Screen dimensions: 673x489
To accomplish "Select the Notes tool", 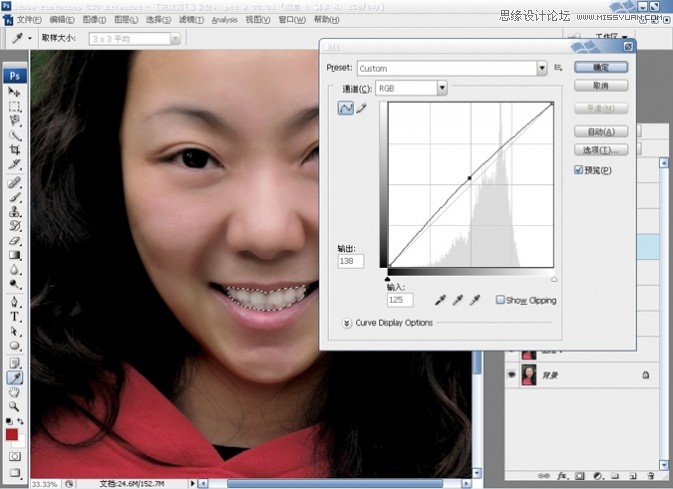I will pyautogui.click(x=14, y=363).
